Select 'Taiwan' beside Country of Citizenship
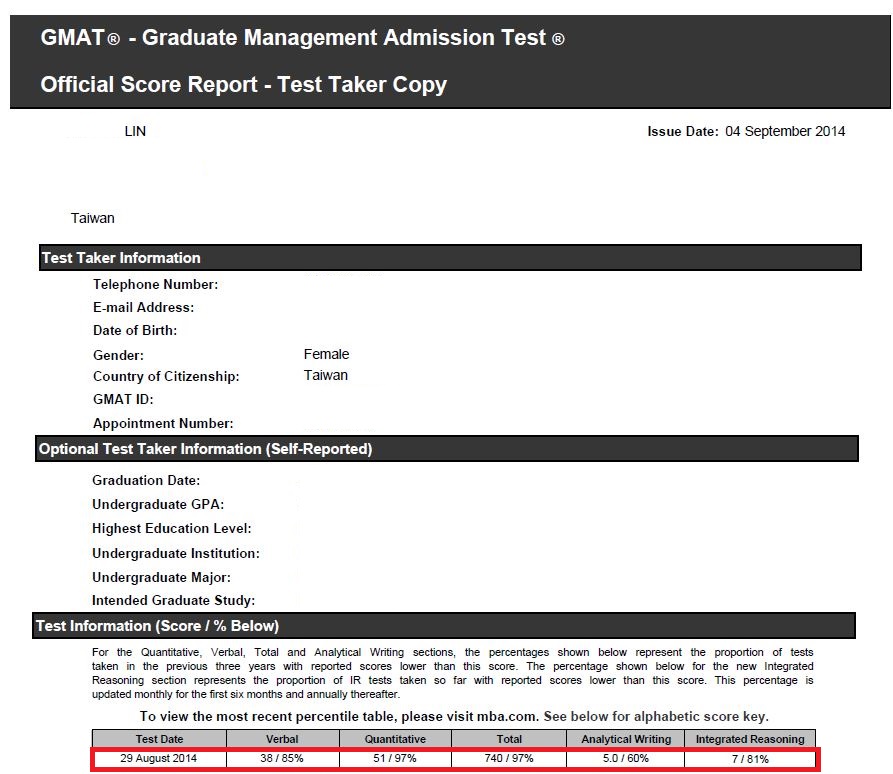Screen dimensions: 893x774 326,375
